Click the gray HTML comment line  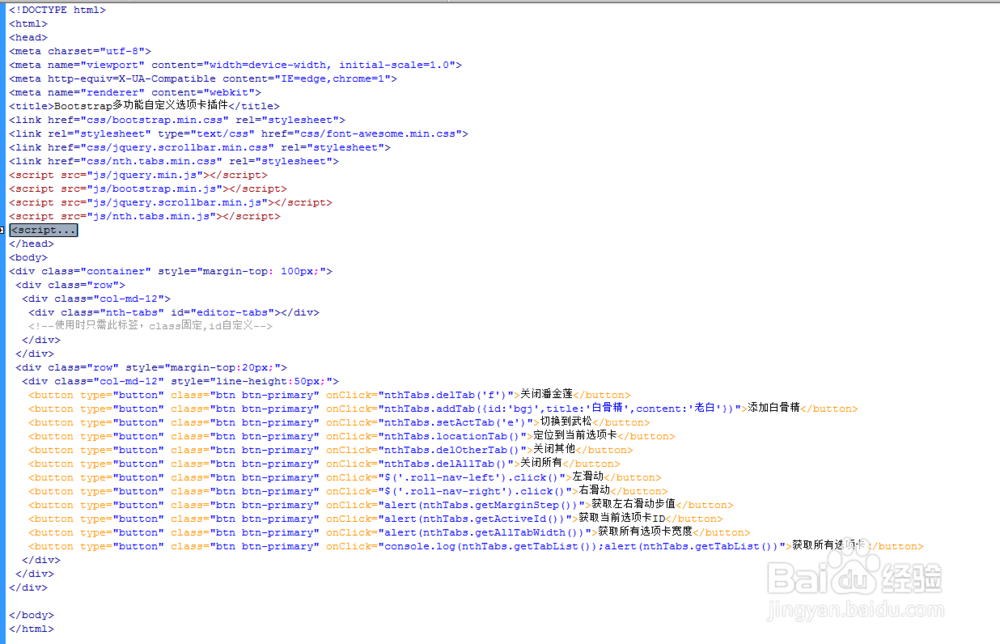pos(151,326)
